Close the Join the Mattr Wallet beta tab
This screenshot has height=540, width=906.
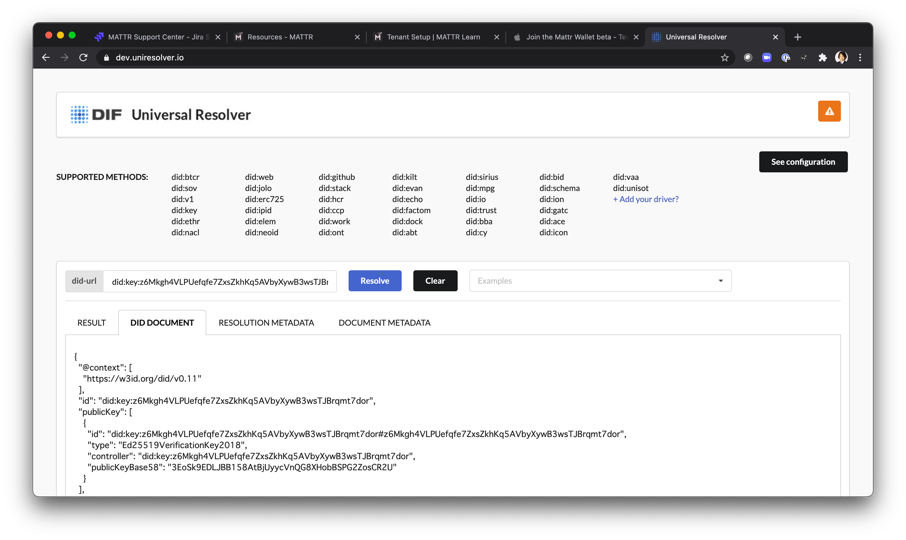pyautogui.click(x=636, y=37)
